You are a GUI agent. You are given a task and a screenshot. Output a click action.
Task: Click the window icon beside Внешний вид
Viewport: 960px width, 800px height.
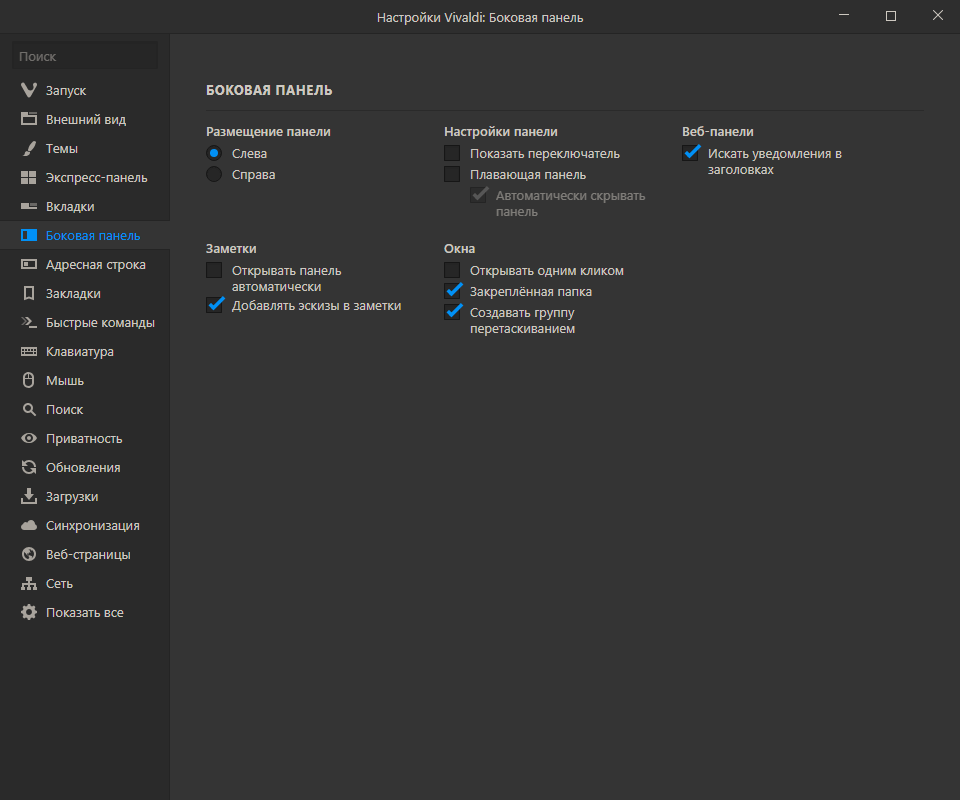[29, 119]
